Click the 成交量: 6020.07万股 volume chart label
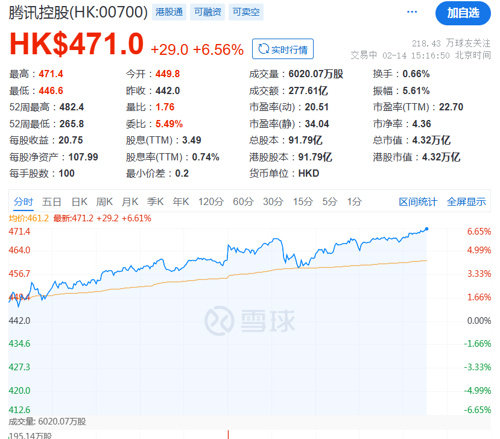The width and height of the screenshot is (500, 439). [x=47, y=421]
